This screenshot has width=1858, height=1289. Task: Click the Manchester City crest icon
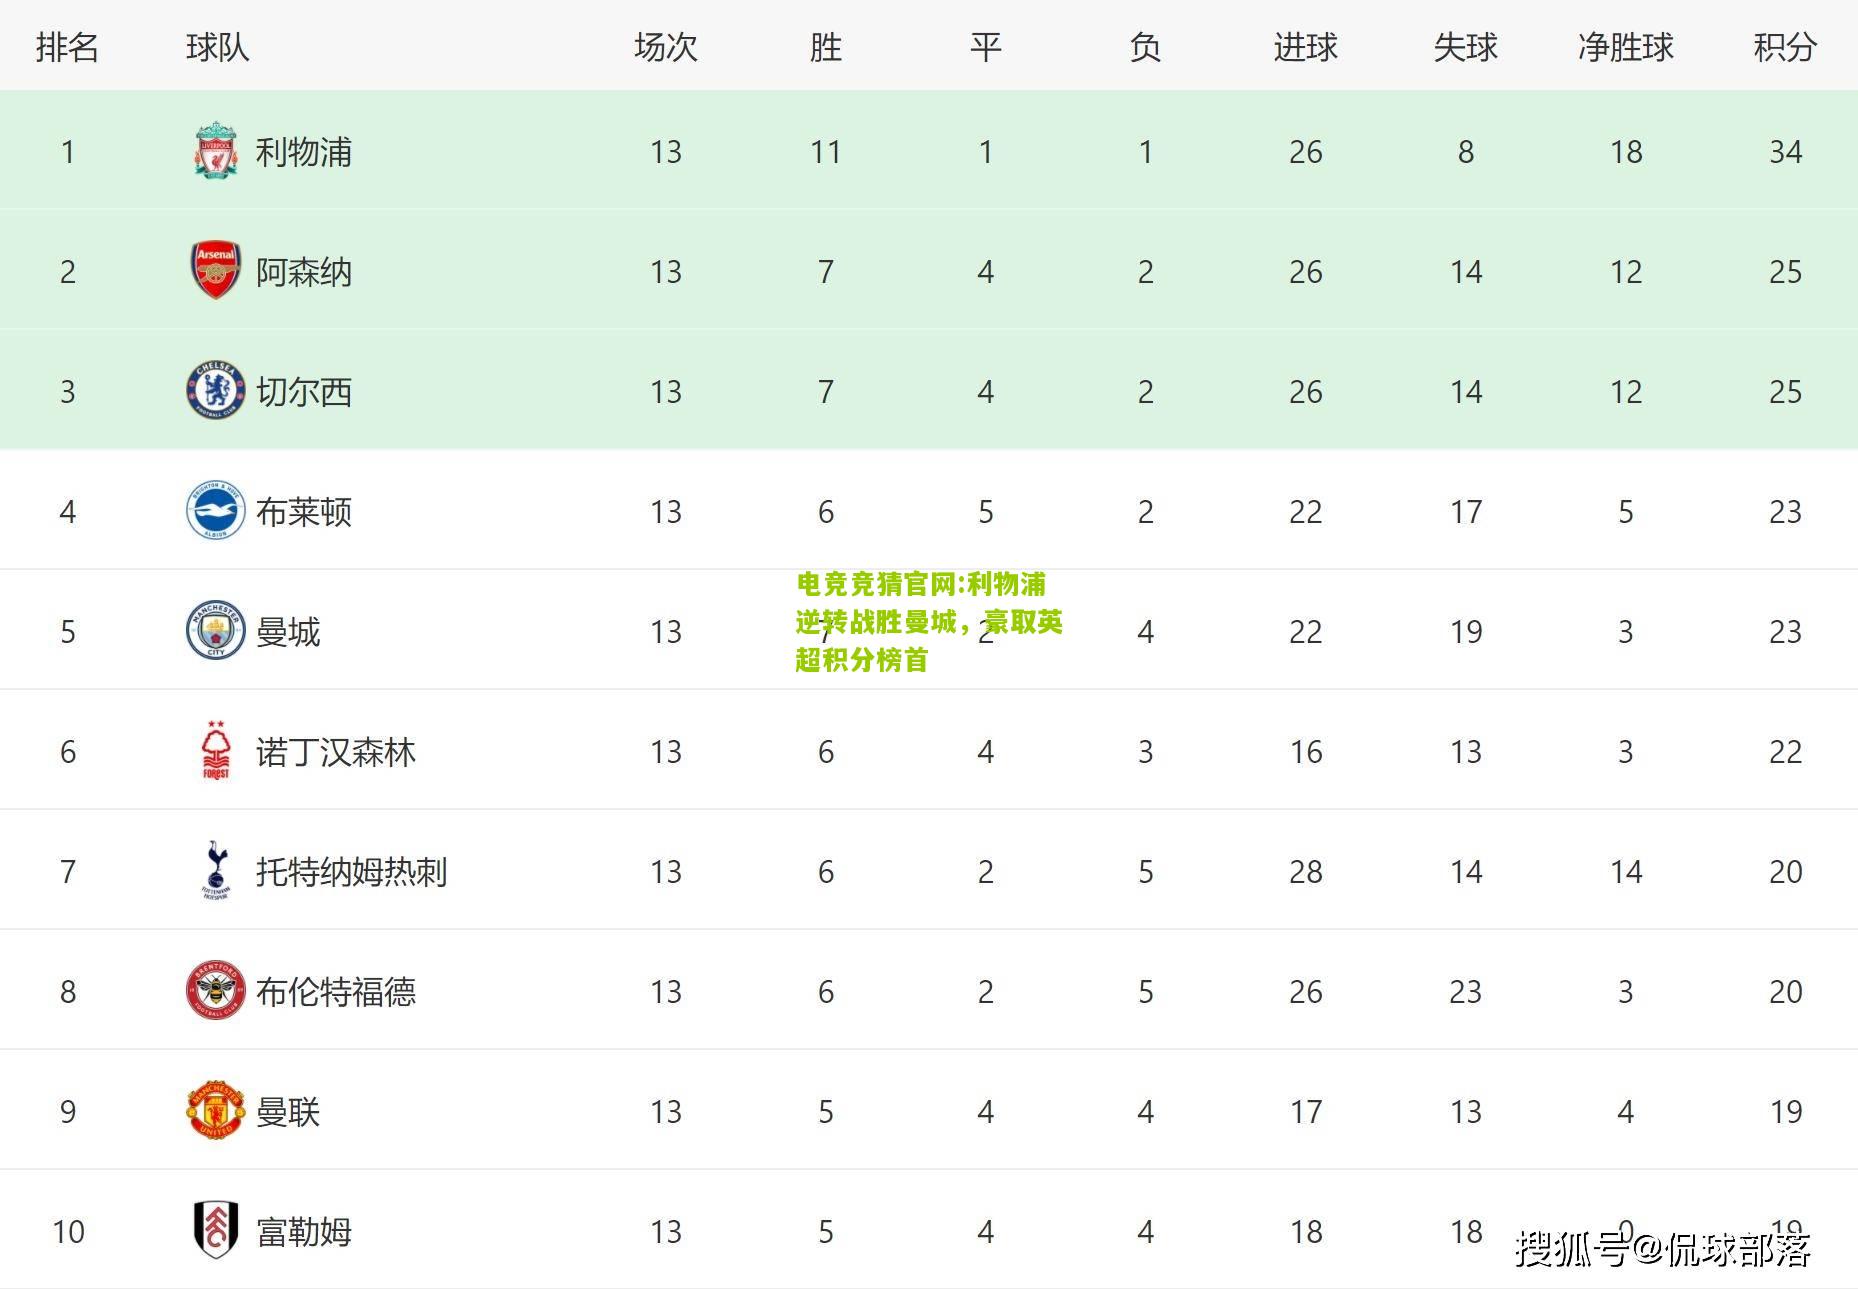click(x=215, y=630)
